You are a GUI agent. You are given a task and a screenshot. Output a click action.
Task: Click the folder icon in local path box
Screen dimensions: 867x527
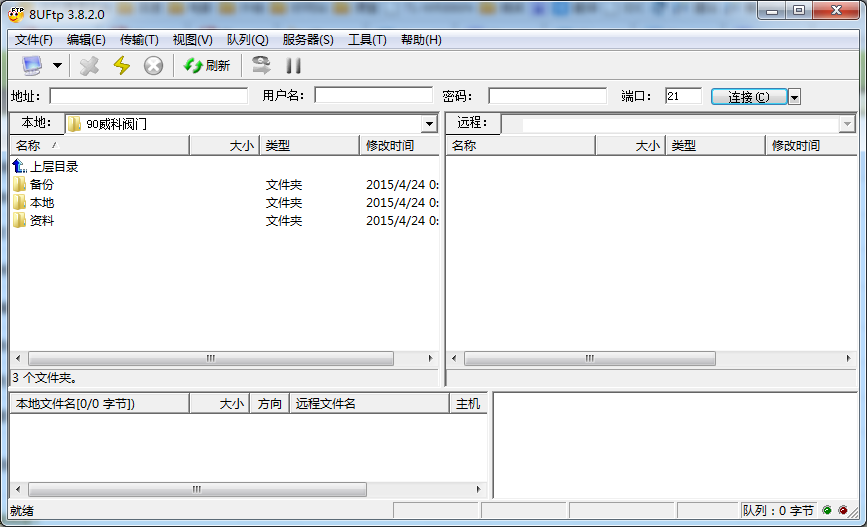pos(75,124)
